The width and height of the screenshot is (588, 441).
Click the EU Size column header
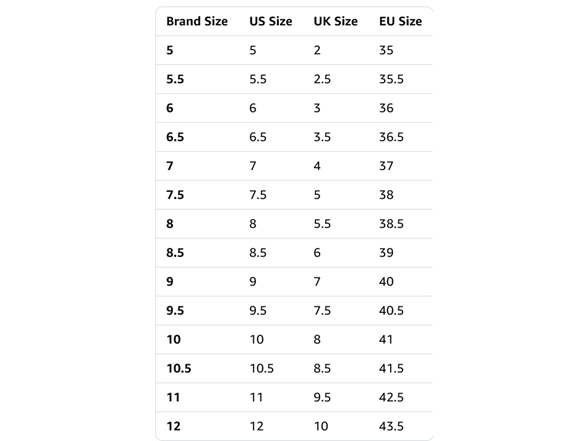(400, 21)
